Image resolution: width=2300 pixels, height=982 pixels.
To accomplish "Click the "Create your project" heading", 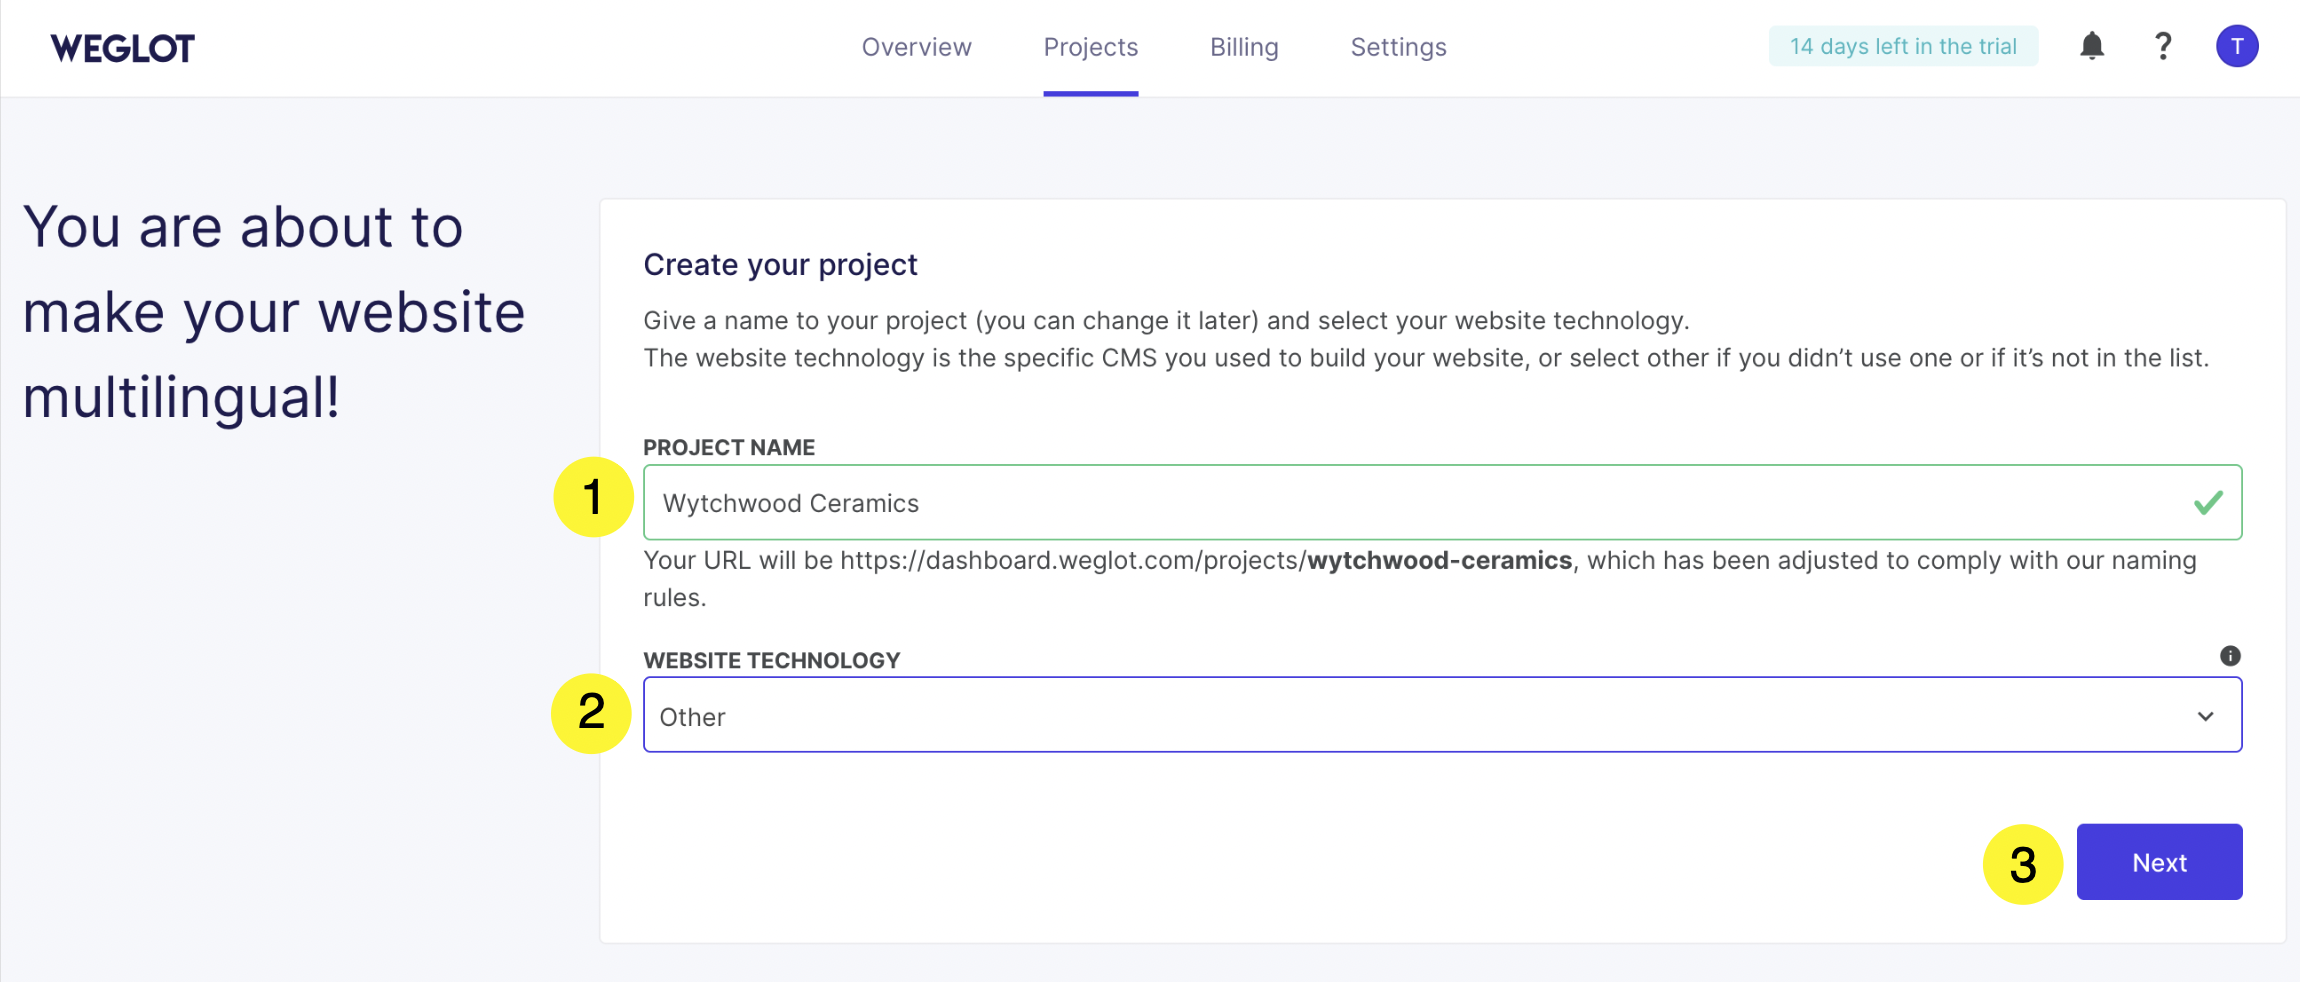I will pyautogui.click(x=780, y=265).
